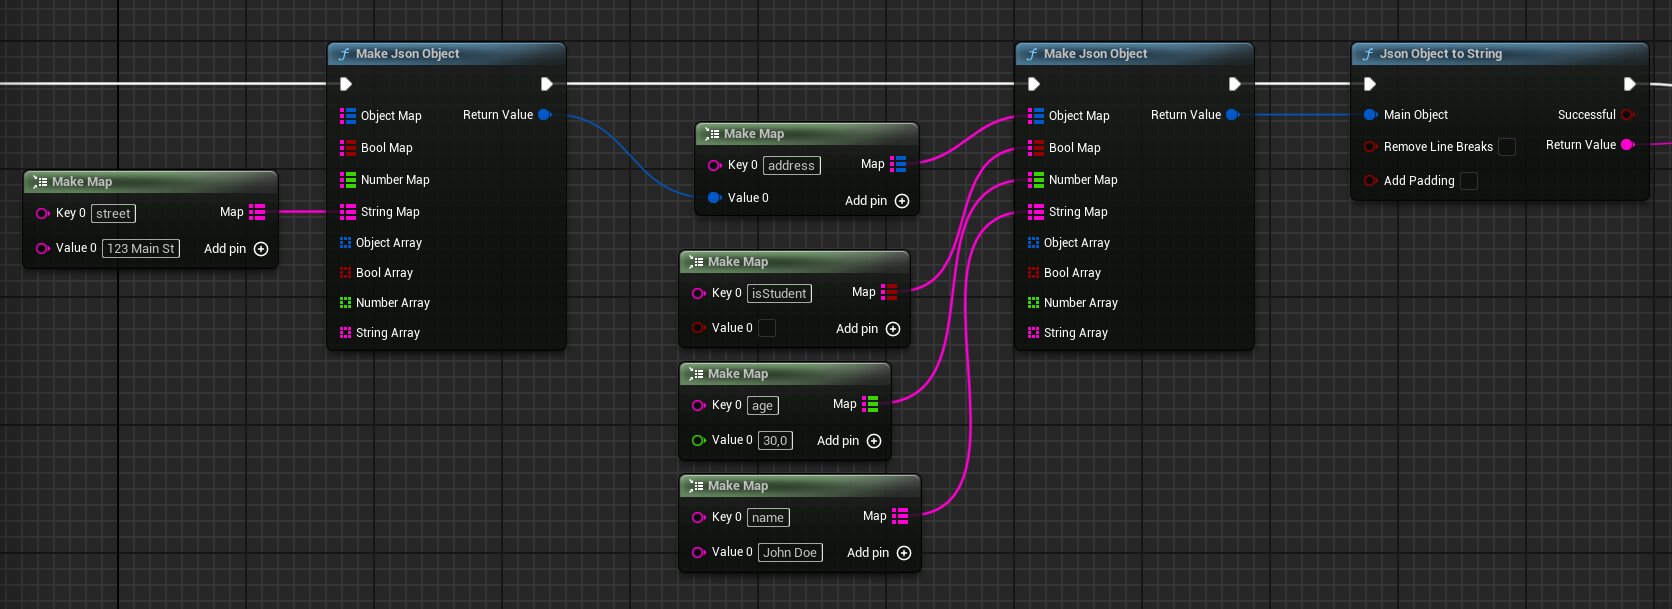Select the Make Map node title containing John Doe
The width and height of the screenshot is (1672, 609).
(738, 486)
